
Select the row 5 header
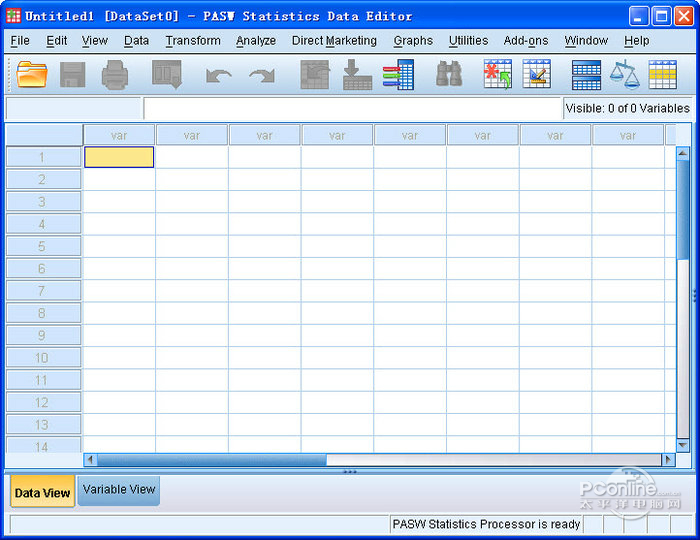click(43, 246)
